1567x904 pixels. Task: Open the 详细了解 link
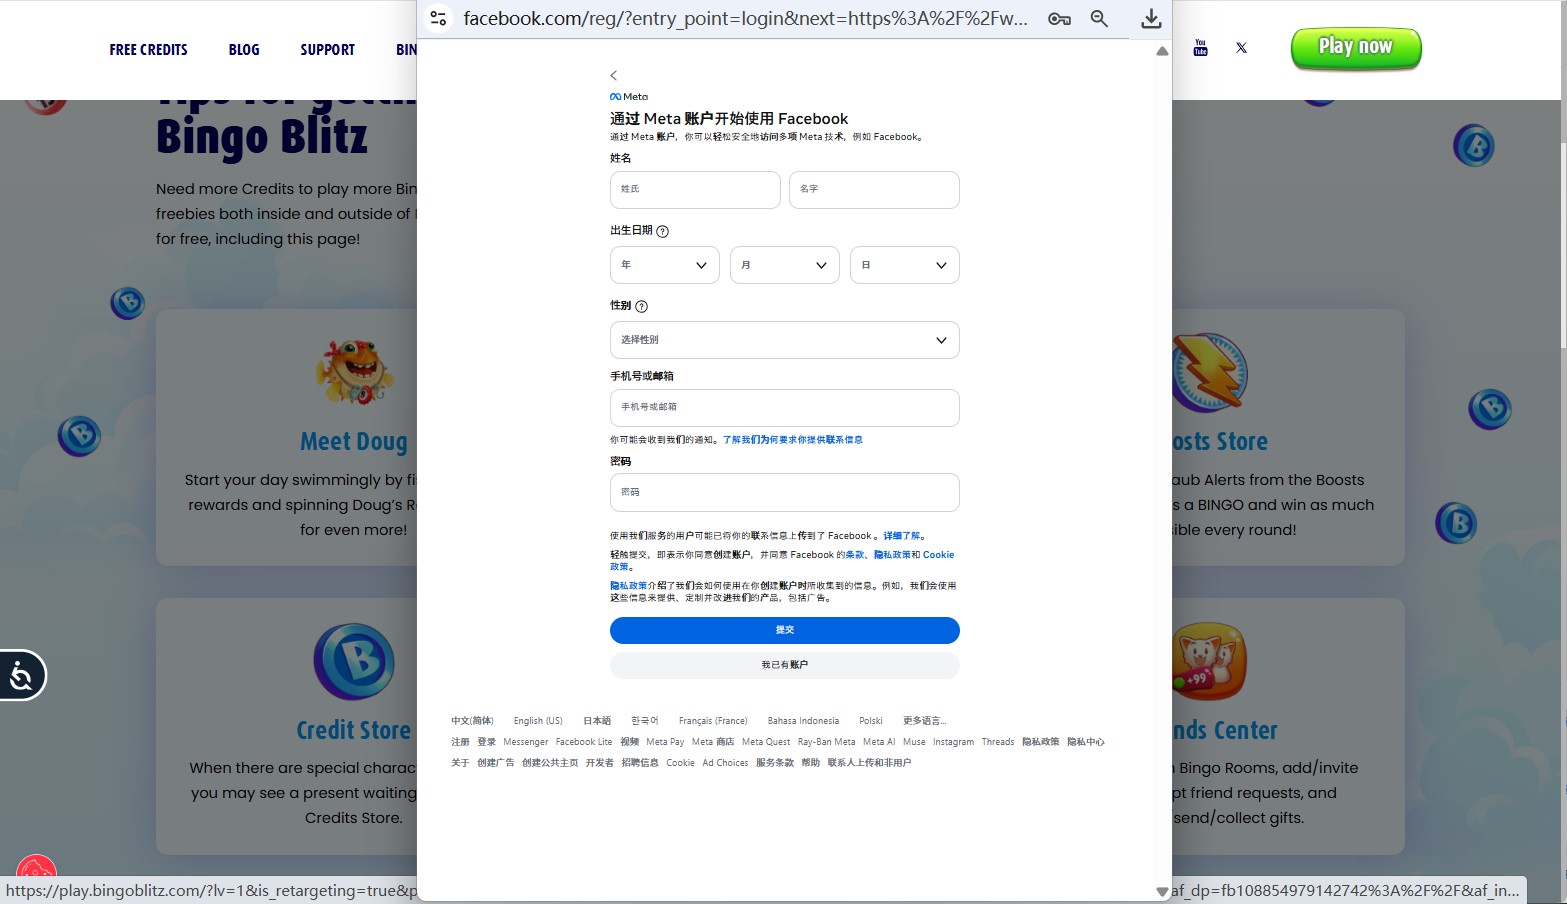[903, 536]
